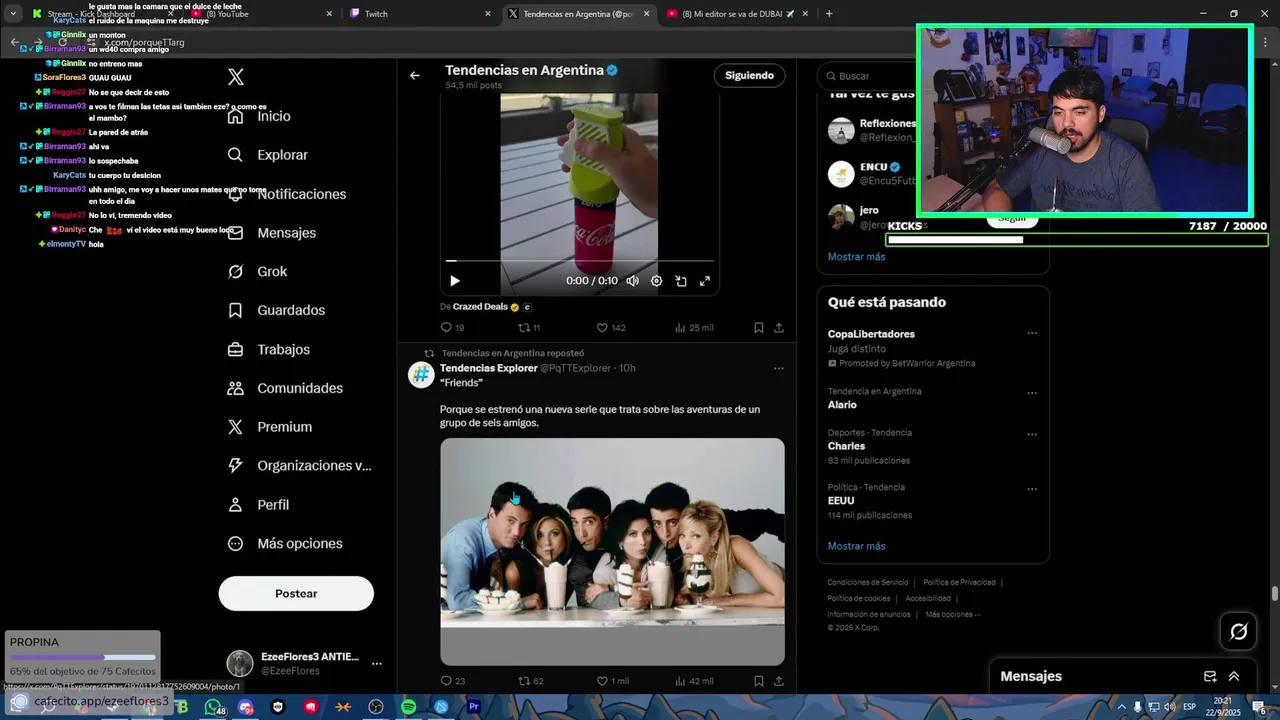This screenshot has width=1280, height=720.
Task: Share the Crazed Deals video post
Action: click(x=779, y=327)
